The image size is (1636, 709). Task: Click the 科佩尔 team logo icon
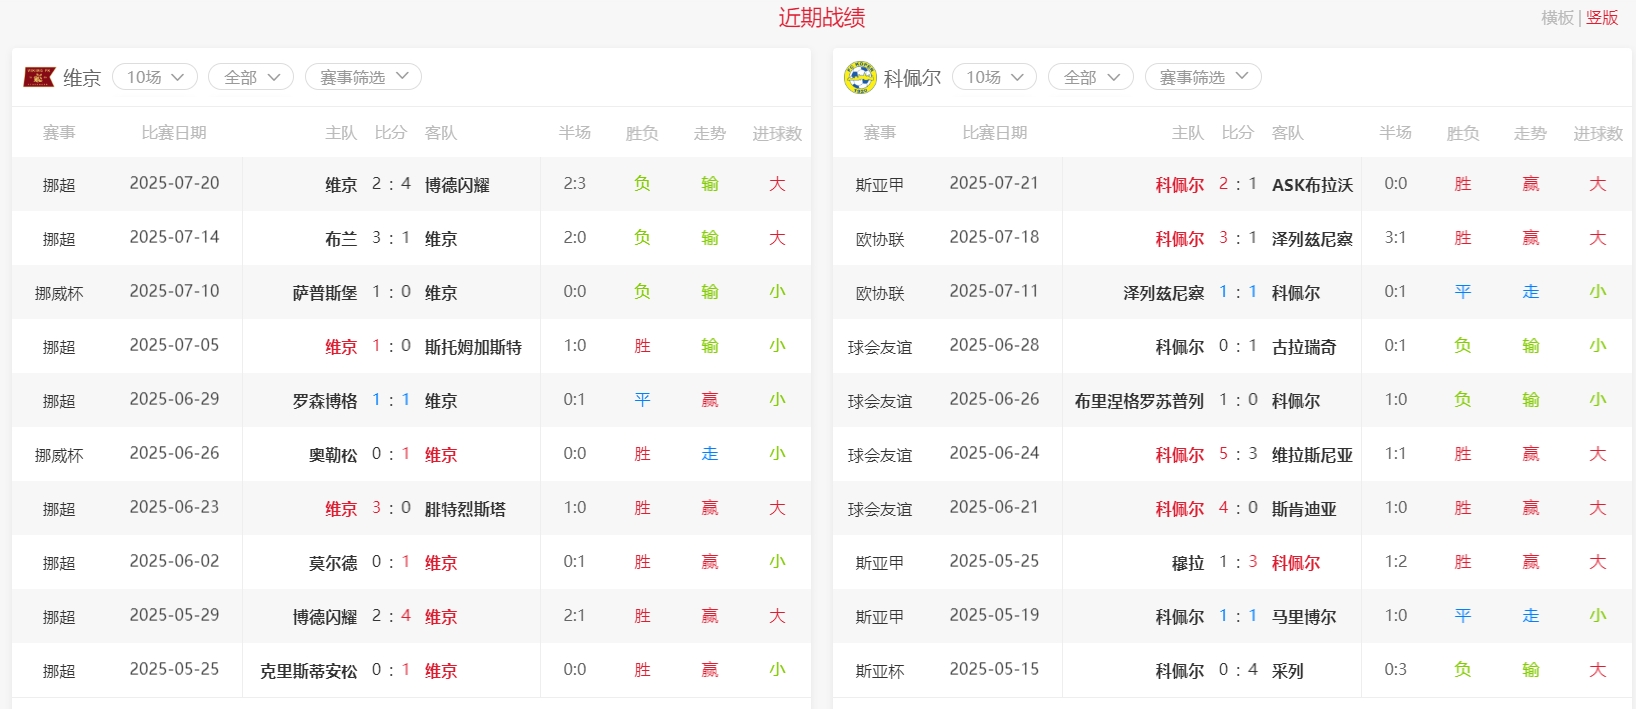click(x=859, y=77)
